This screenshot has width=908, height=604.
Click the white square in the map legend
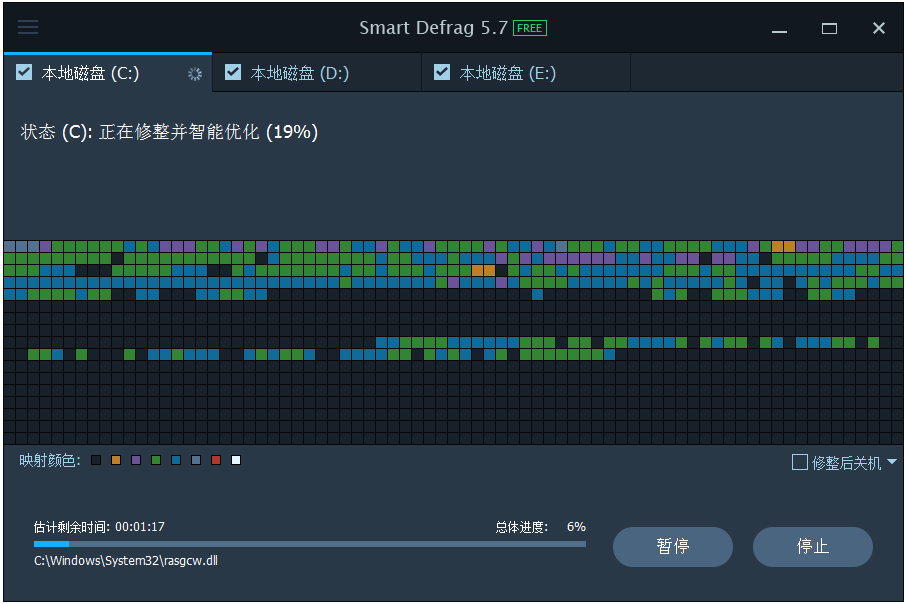[x=235, y=460]
